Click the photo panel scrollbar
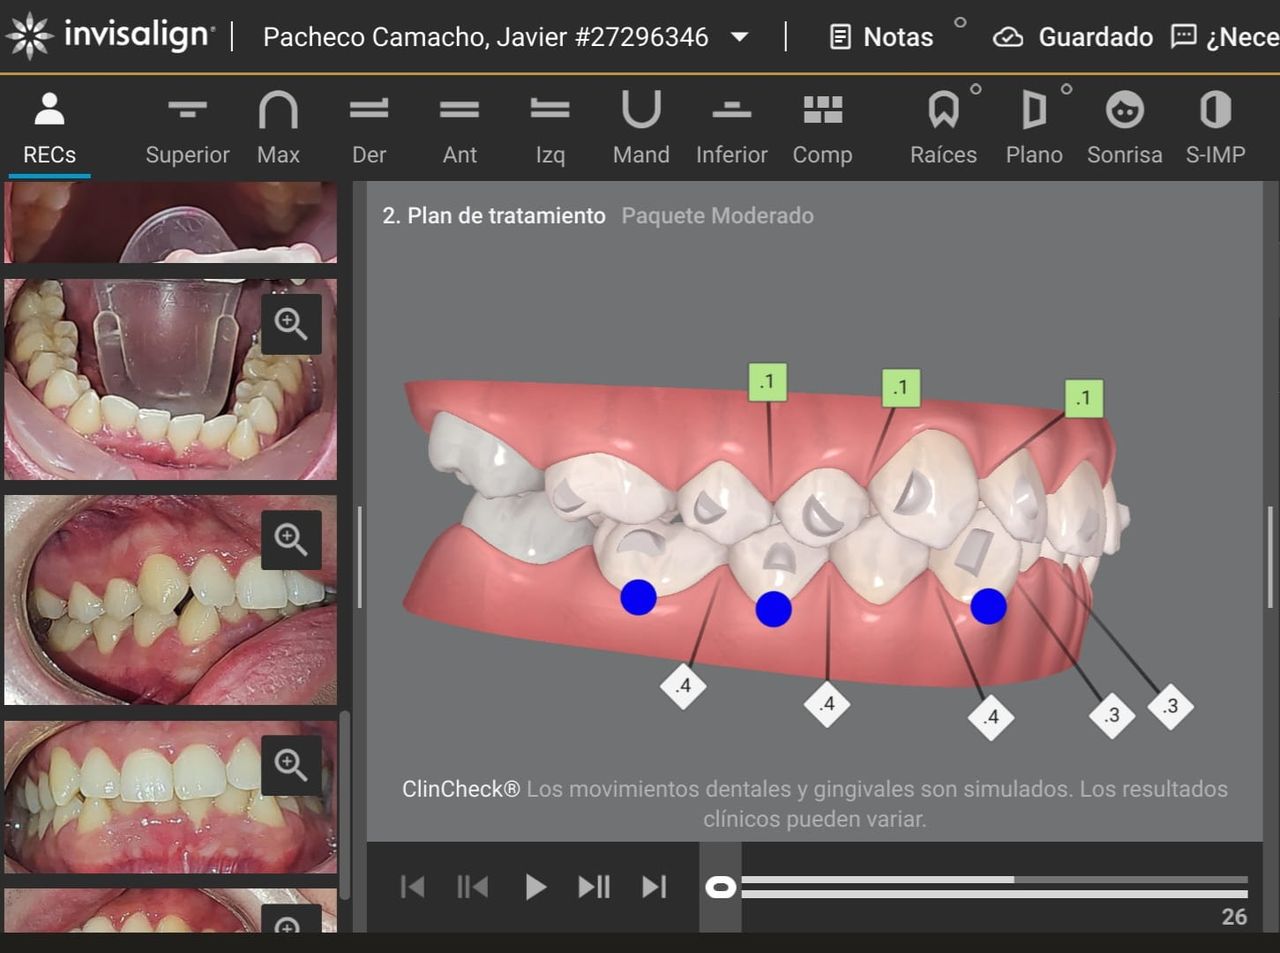Image resolution: width=1280 pixels, height=953 pixels. coord(345,805)
